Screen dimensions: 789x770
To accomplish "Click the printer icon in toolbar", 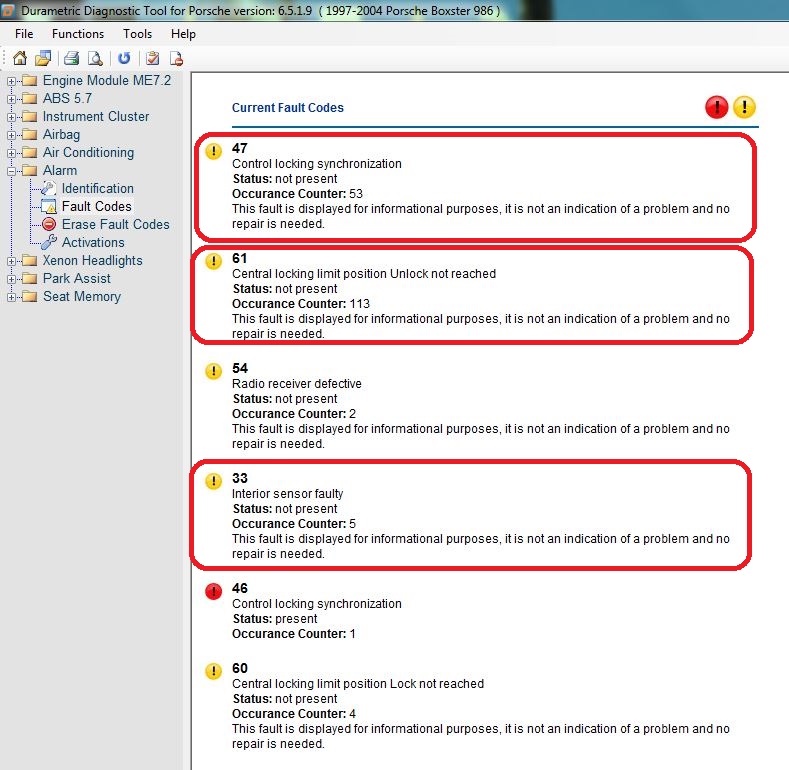I will point(72,58).
